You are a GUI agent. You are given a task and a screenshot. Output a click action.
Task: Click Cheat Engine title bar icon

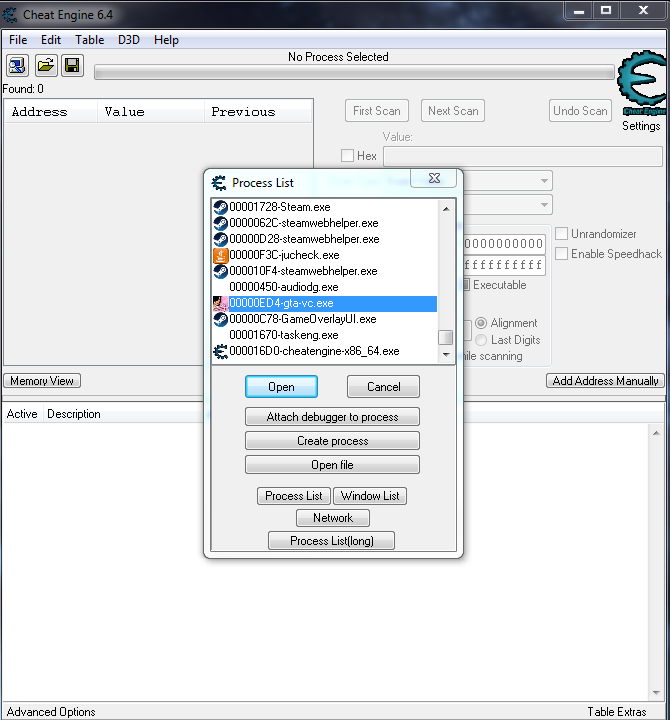click(10, 15)
